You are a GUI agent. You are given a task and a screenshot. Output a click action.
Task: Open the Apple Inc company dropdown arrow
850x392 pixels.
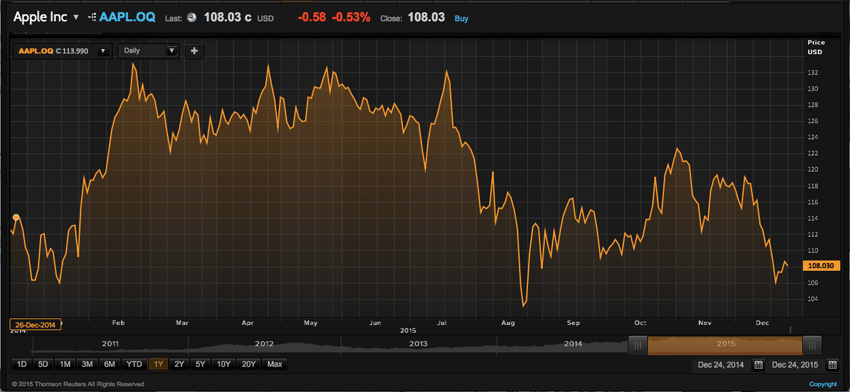tap(76, 17)
